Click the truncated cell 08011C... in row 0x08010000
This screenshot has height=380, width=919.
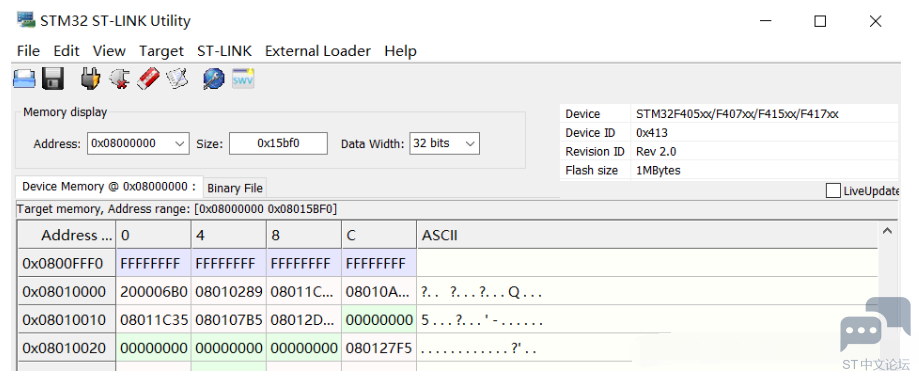[304, 291]
